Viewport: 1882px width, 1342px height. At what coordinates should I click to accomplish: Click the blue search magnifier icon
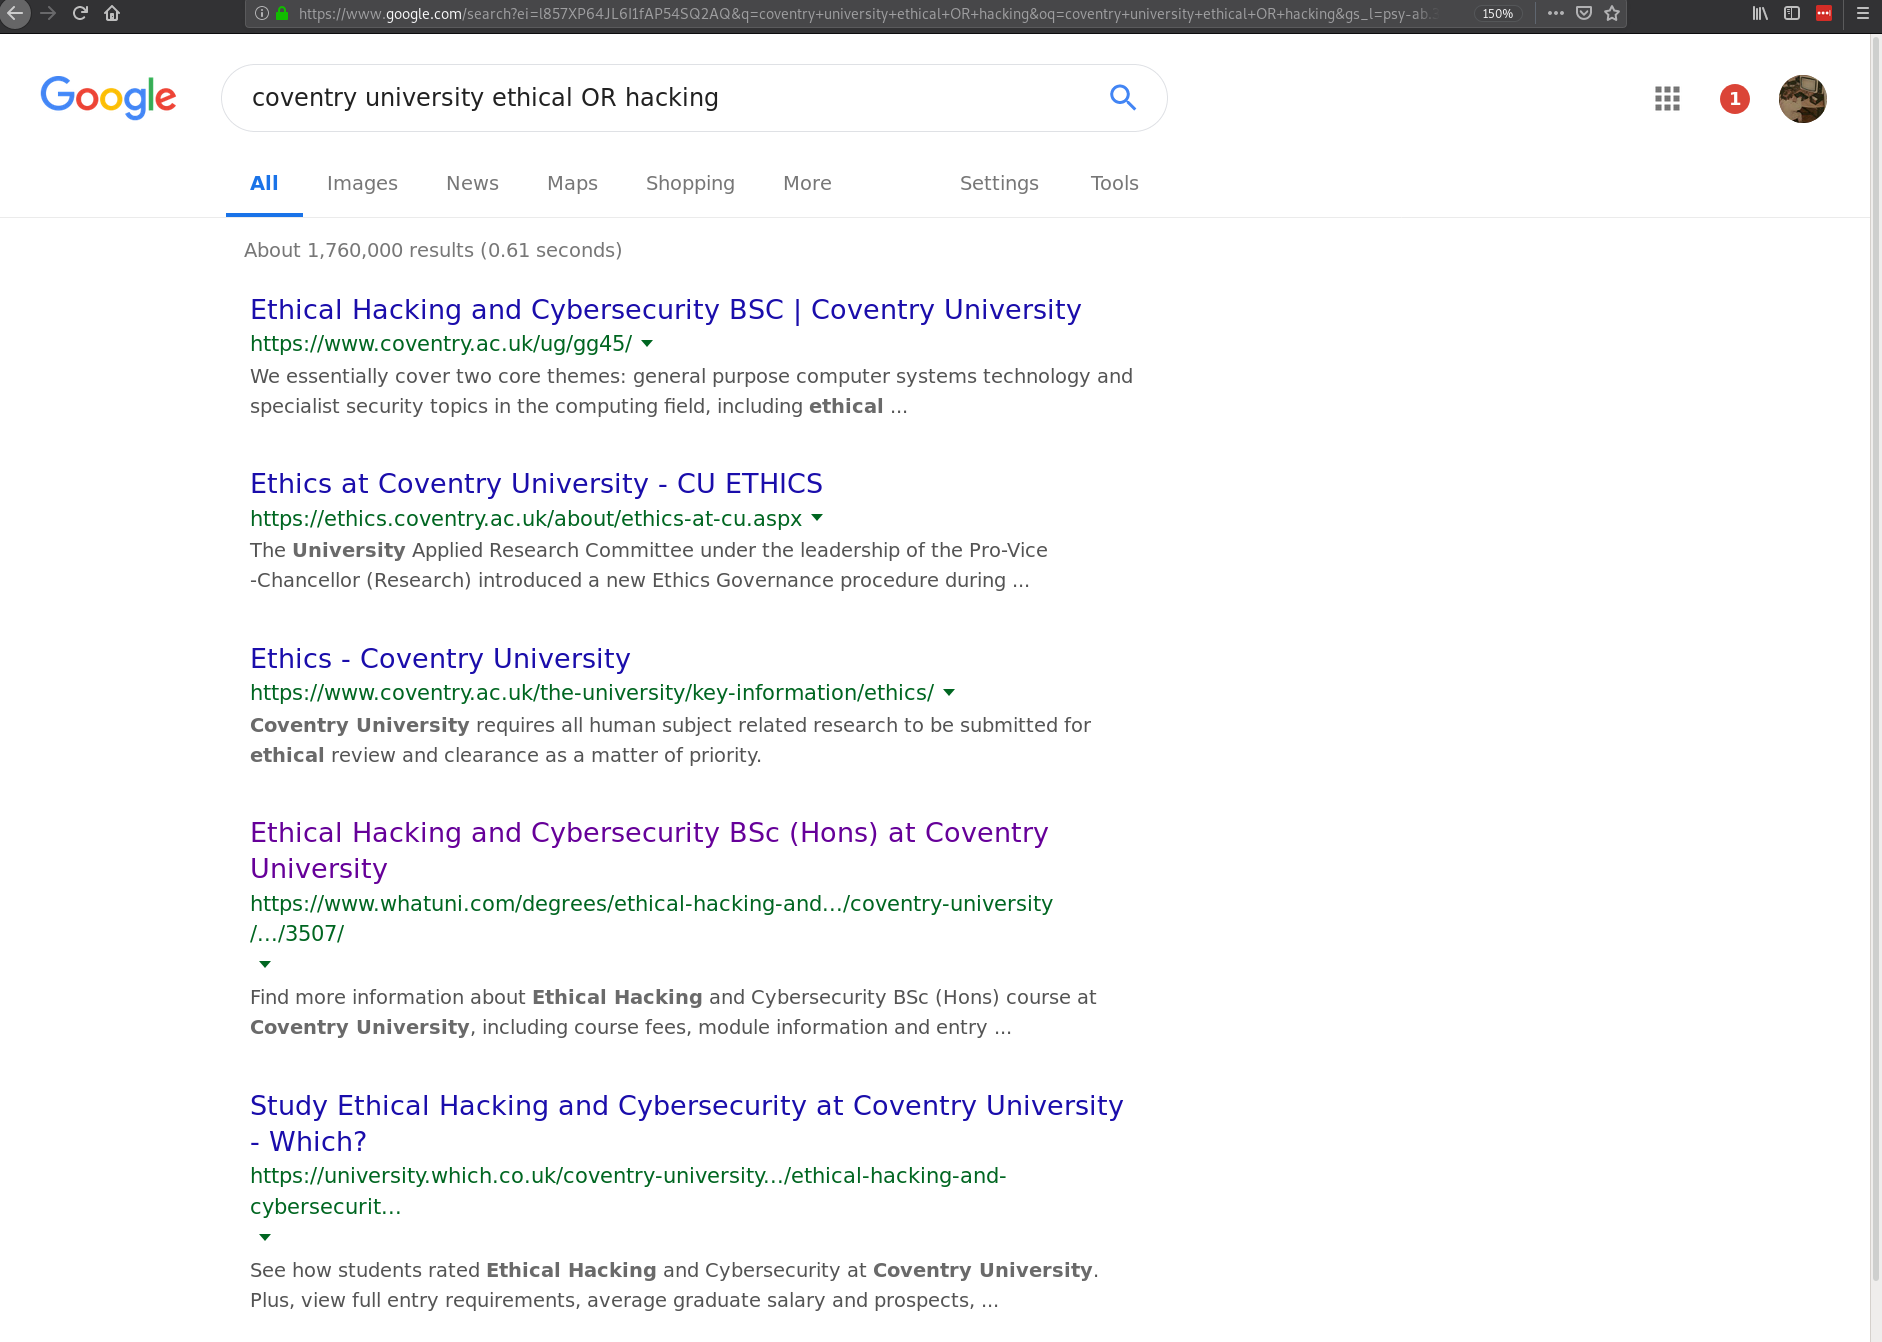1123,97
